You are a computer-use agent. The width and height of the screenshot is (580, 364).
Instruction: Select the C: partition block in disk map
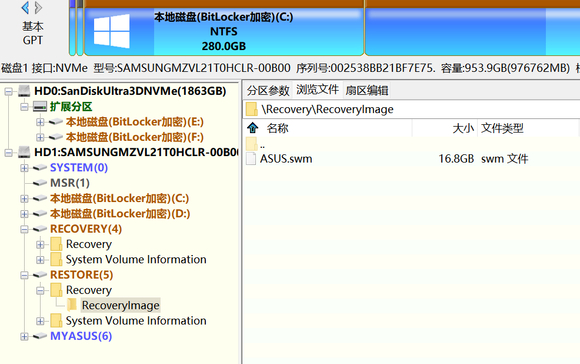224,31
